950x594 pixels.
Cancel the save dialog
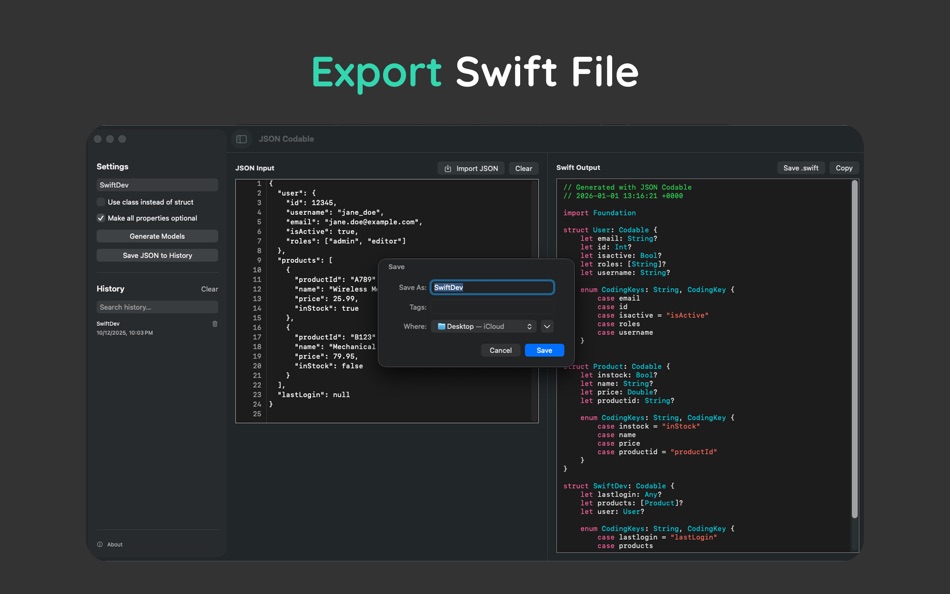coord(500,350)
